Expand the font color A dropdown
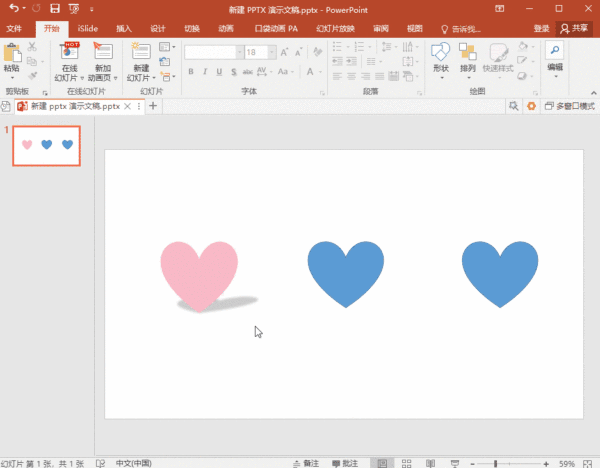 pyautogui.click(x=320, y=72)
